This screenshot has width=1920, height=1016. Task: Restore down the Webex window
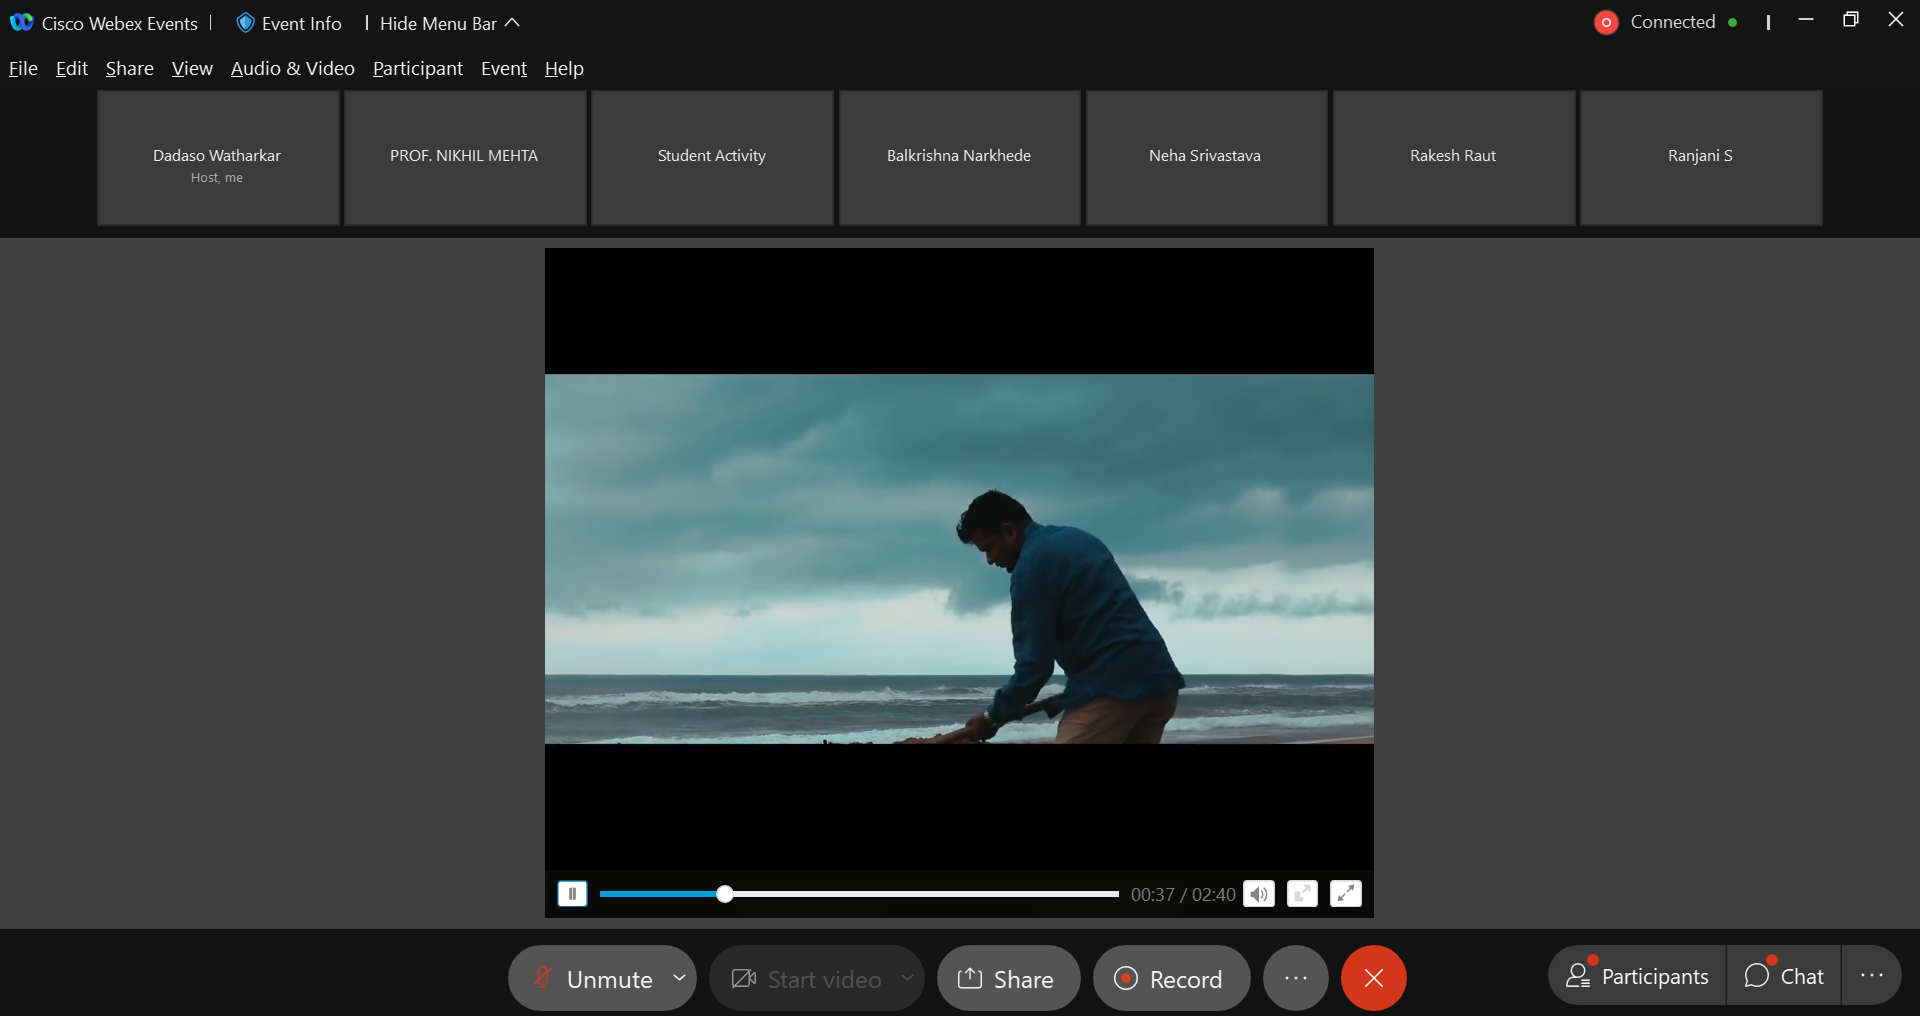coord(1851,20)
